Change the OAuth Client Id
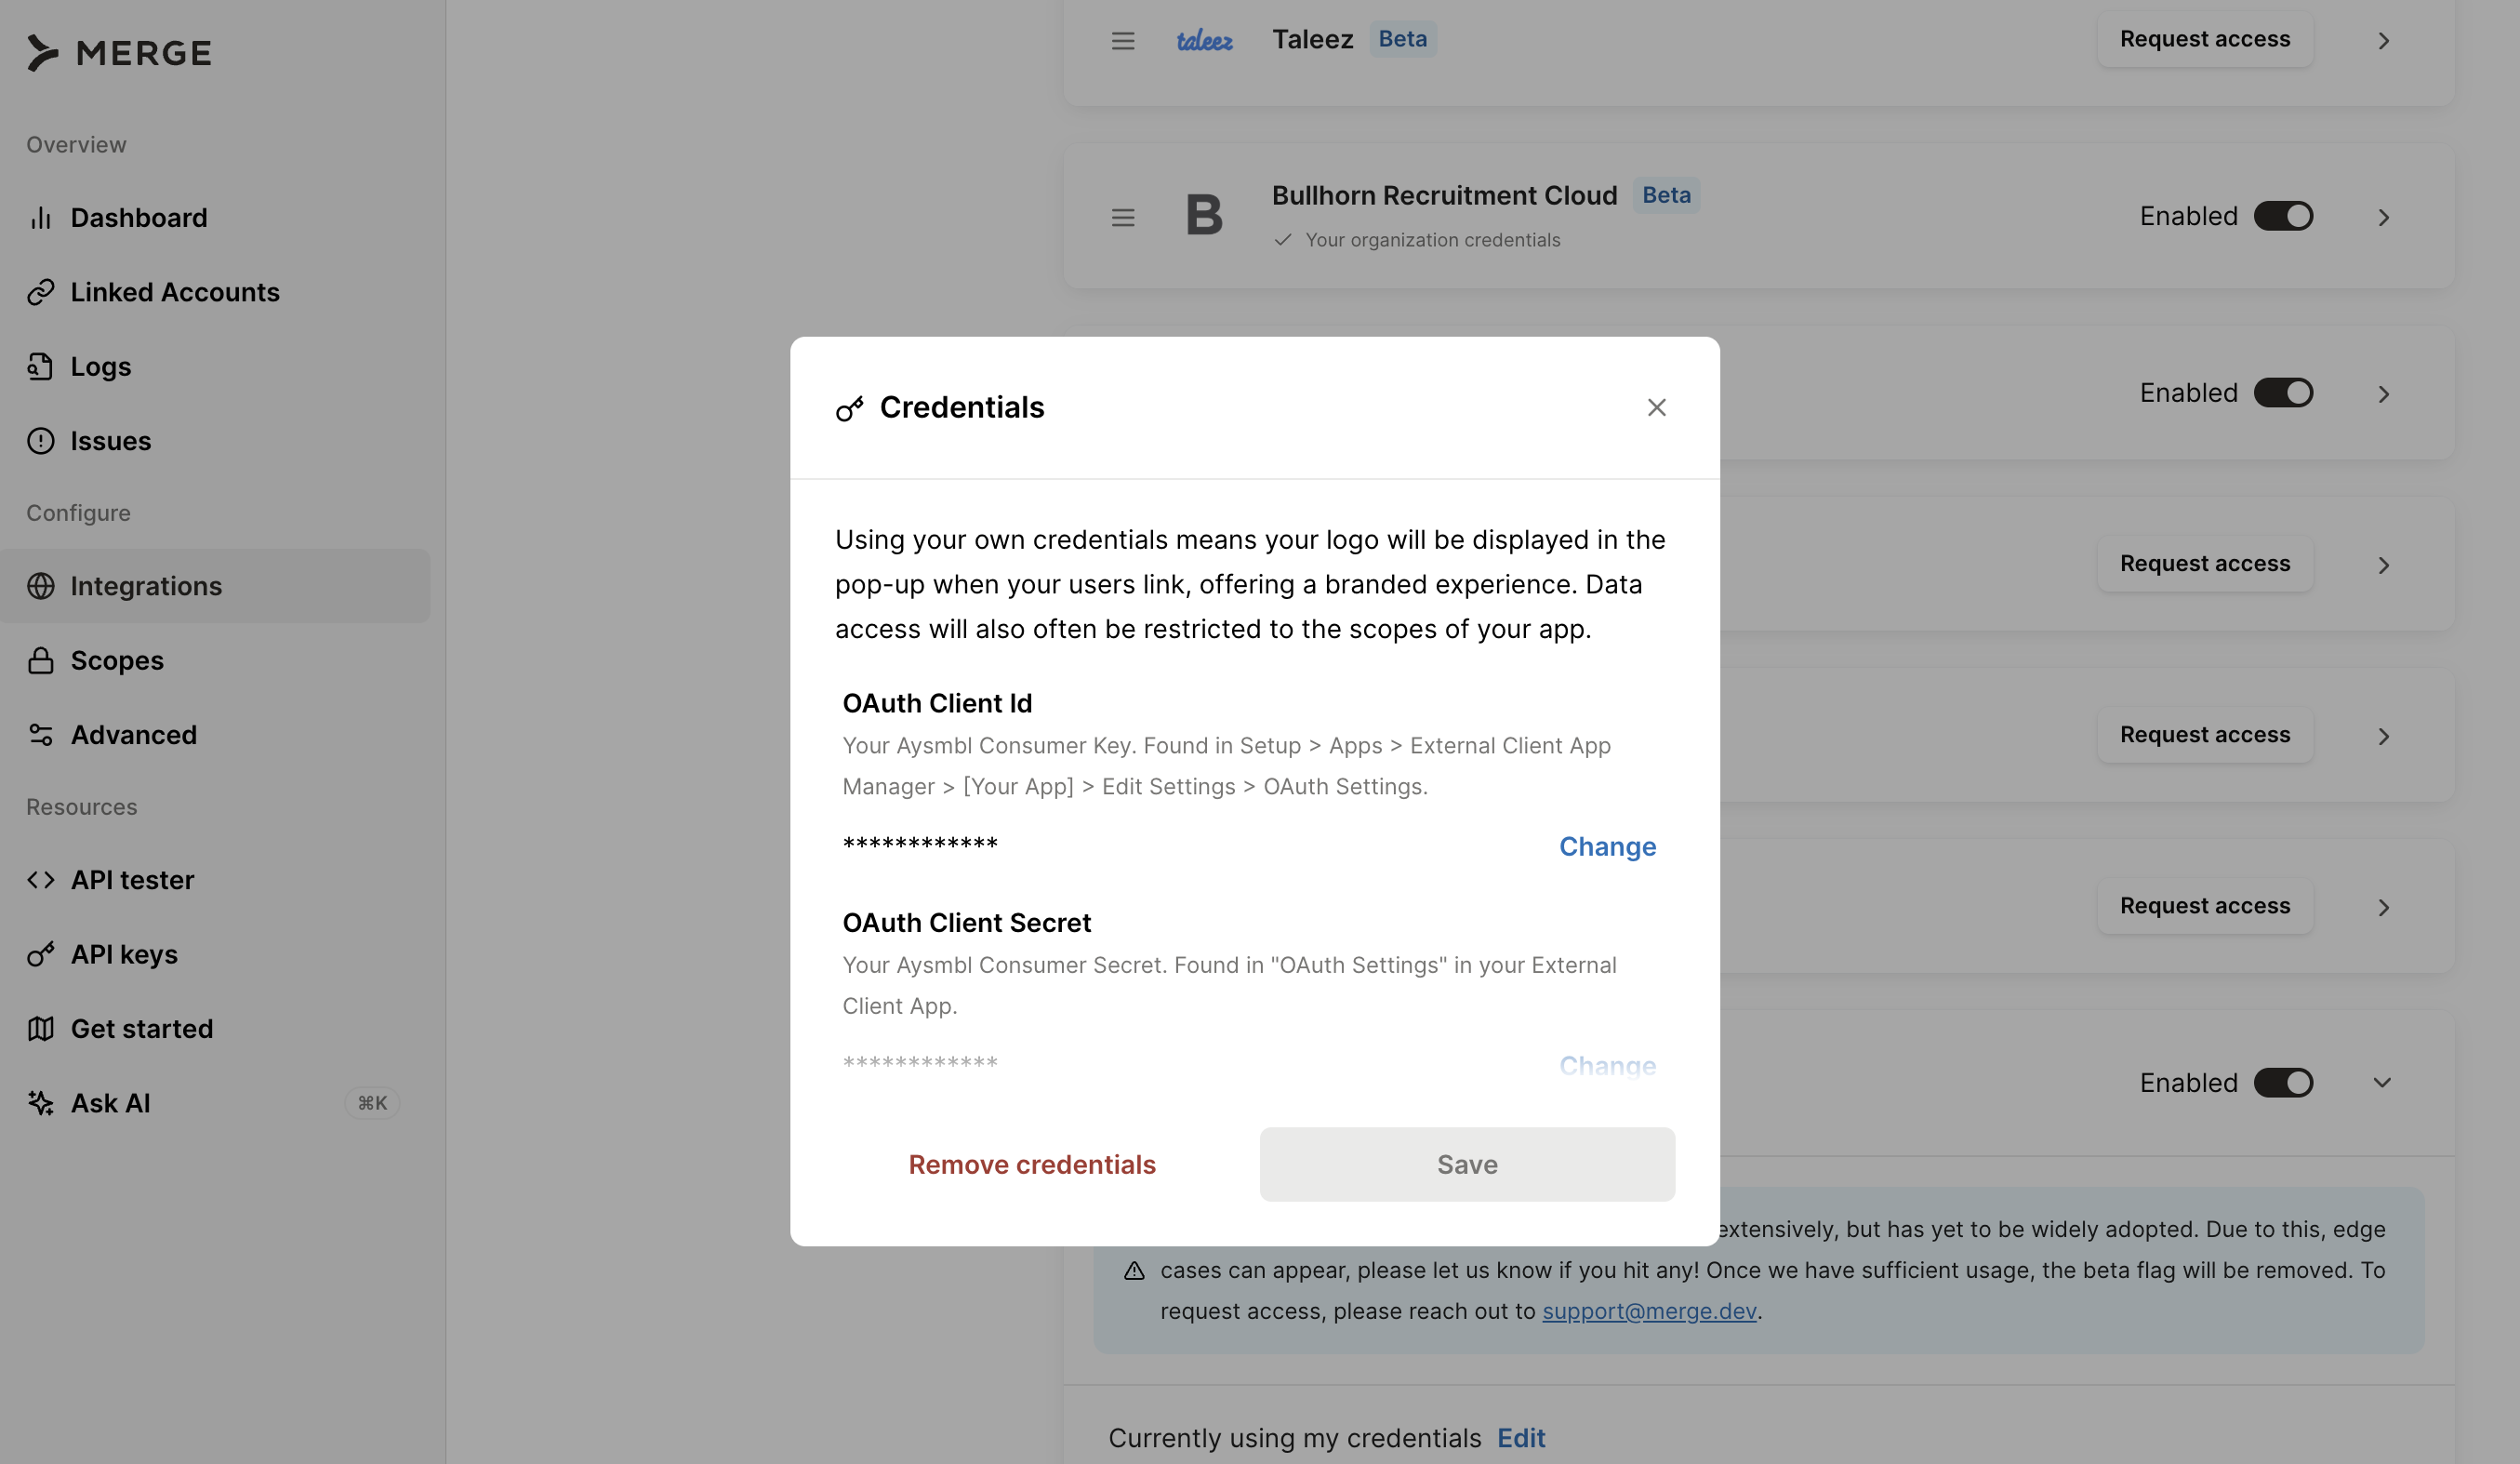This screenshot has width=2520, height=1464. click(x=1607, y=847)
